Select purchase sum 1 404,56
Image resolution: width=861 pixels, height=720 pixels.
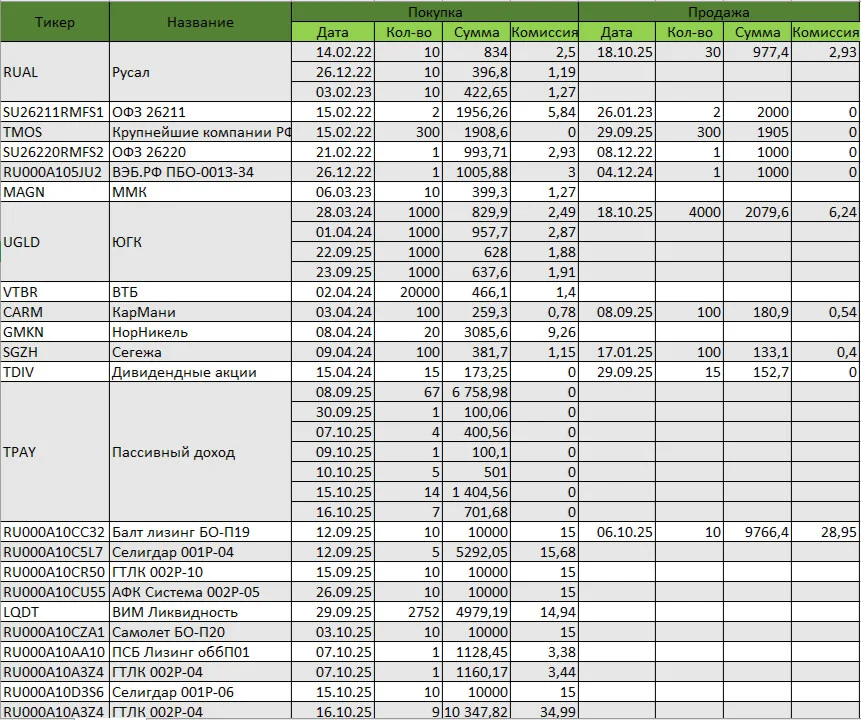click(x=476, y=492)
